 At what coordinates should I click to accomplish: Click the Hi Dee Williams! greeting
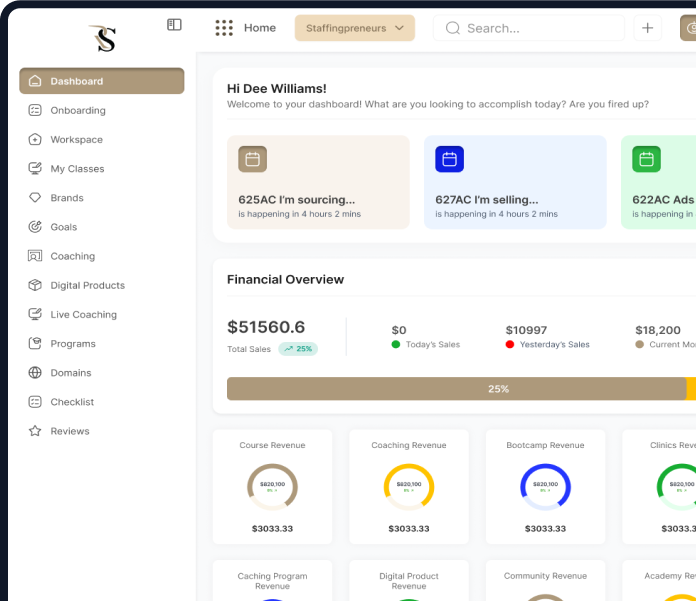277,89
